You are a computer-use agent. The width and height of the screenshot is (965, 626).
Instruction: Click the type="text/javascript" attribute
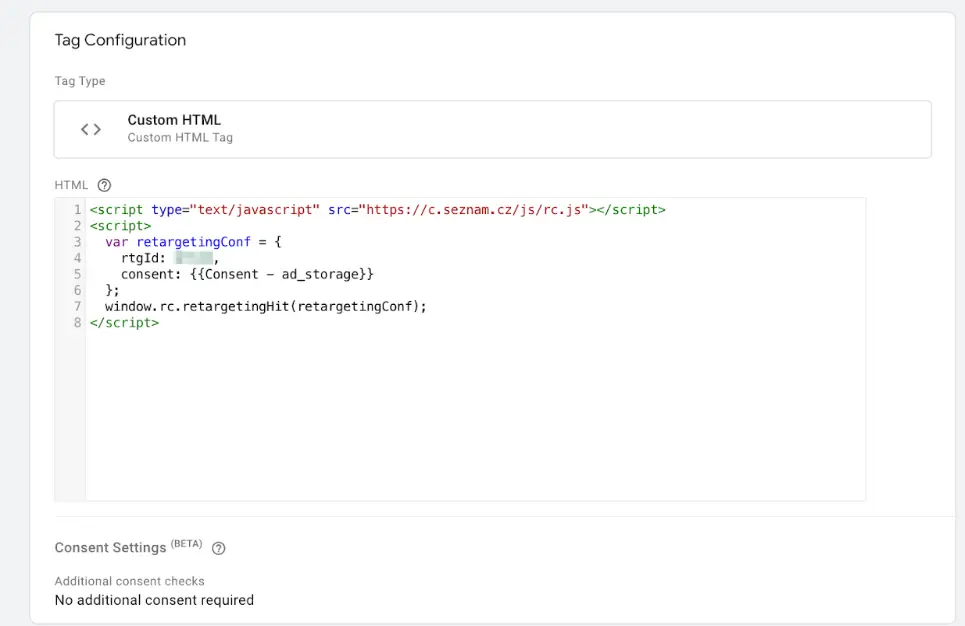coord(236,210)
